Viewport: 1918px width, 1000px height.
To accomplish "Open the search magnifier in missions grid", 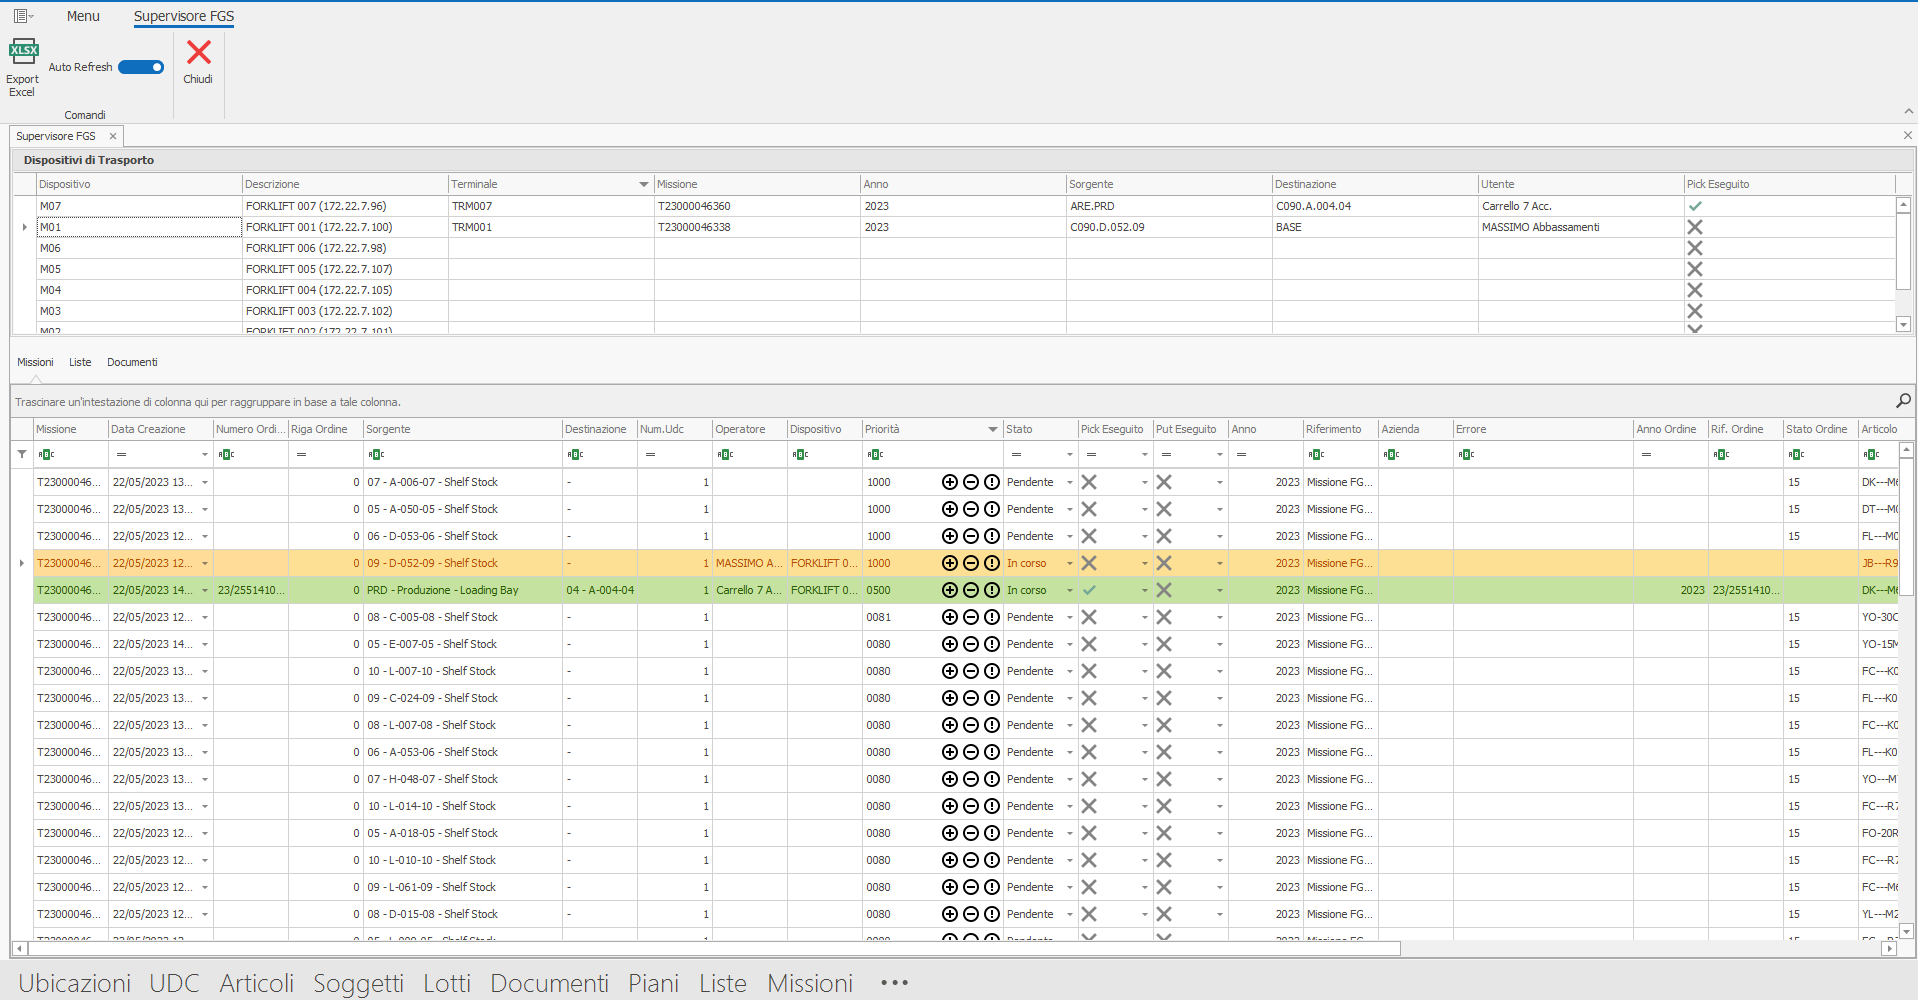I will [1902, 401].
